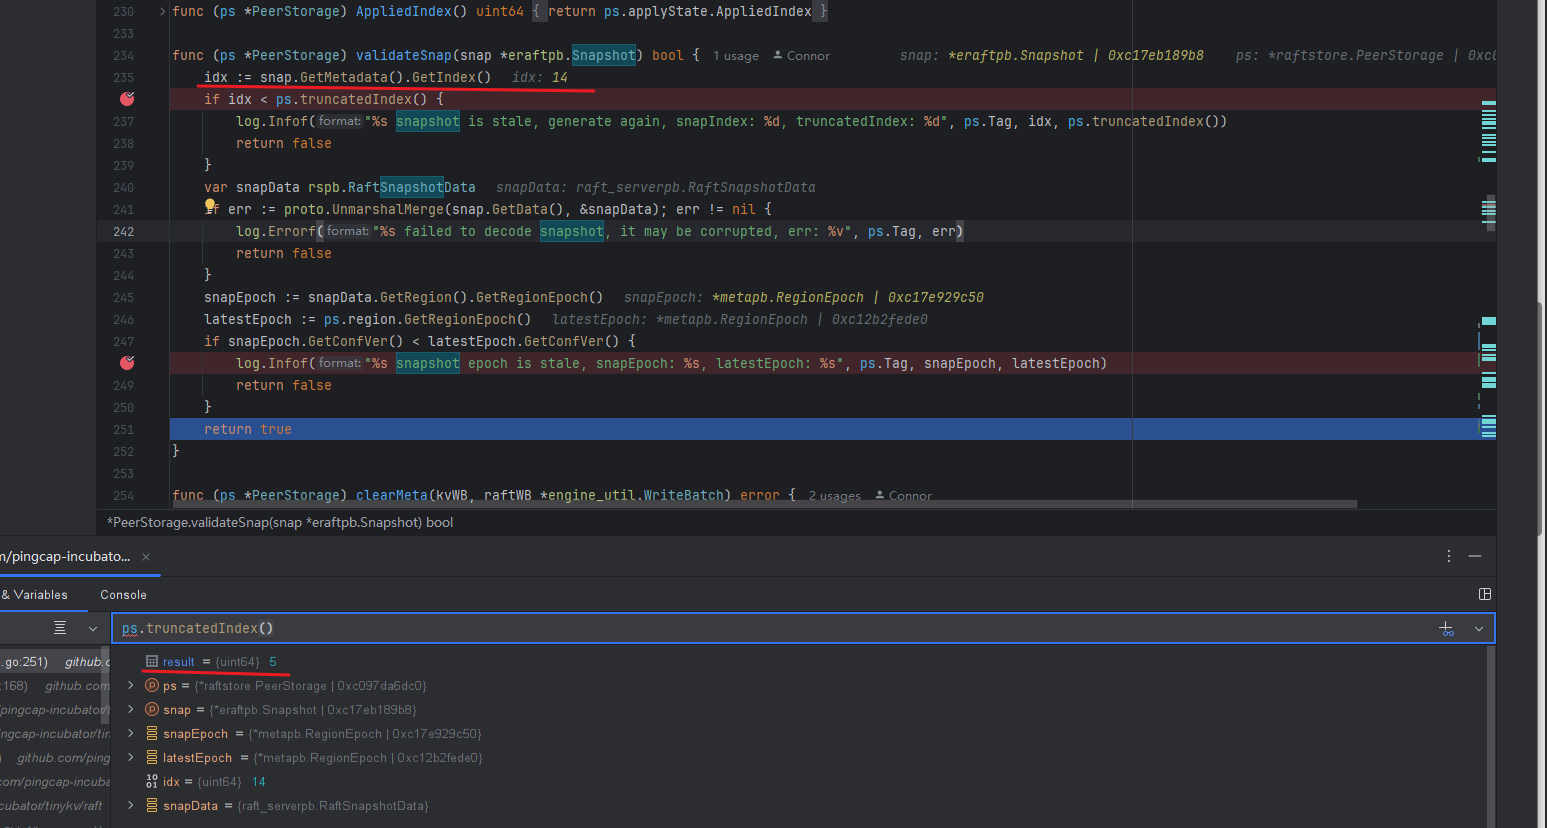Click the author Connor annotation on validateSnap
Screen dimensions: 1547x828
(802, 56)
